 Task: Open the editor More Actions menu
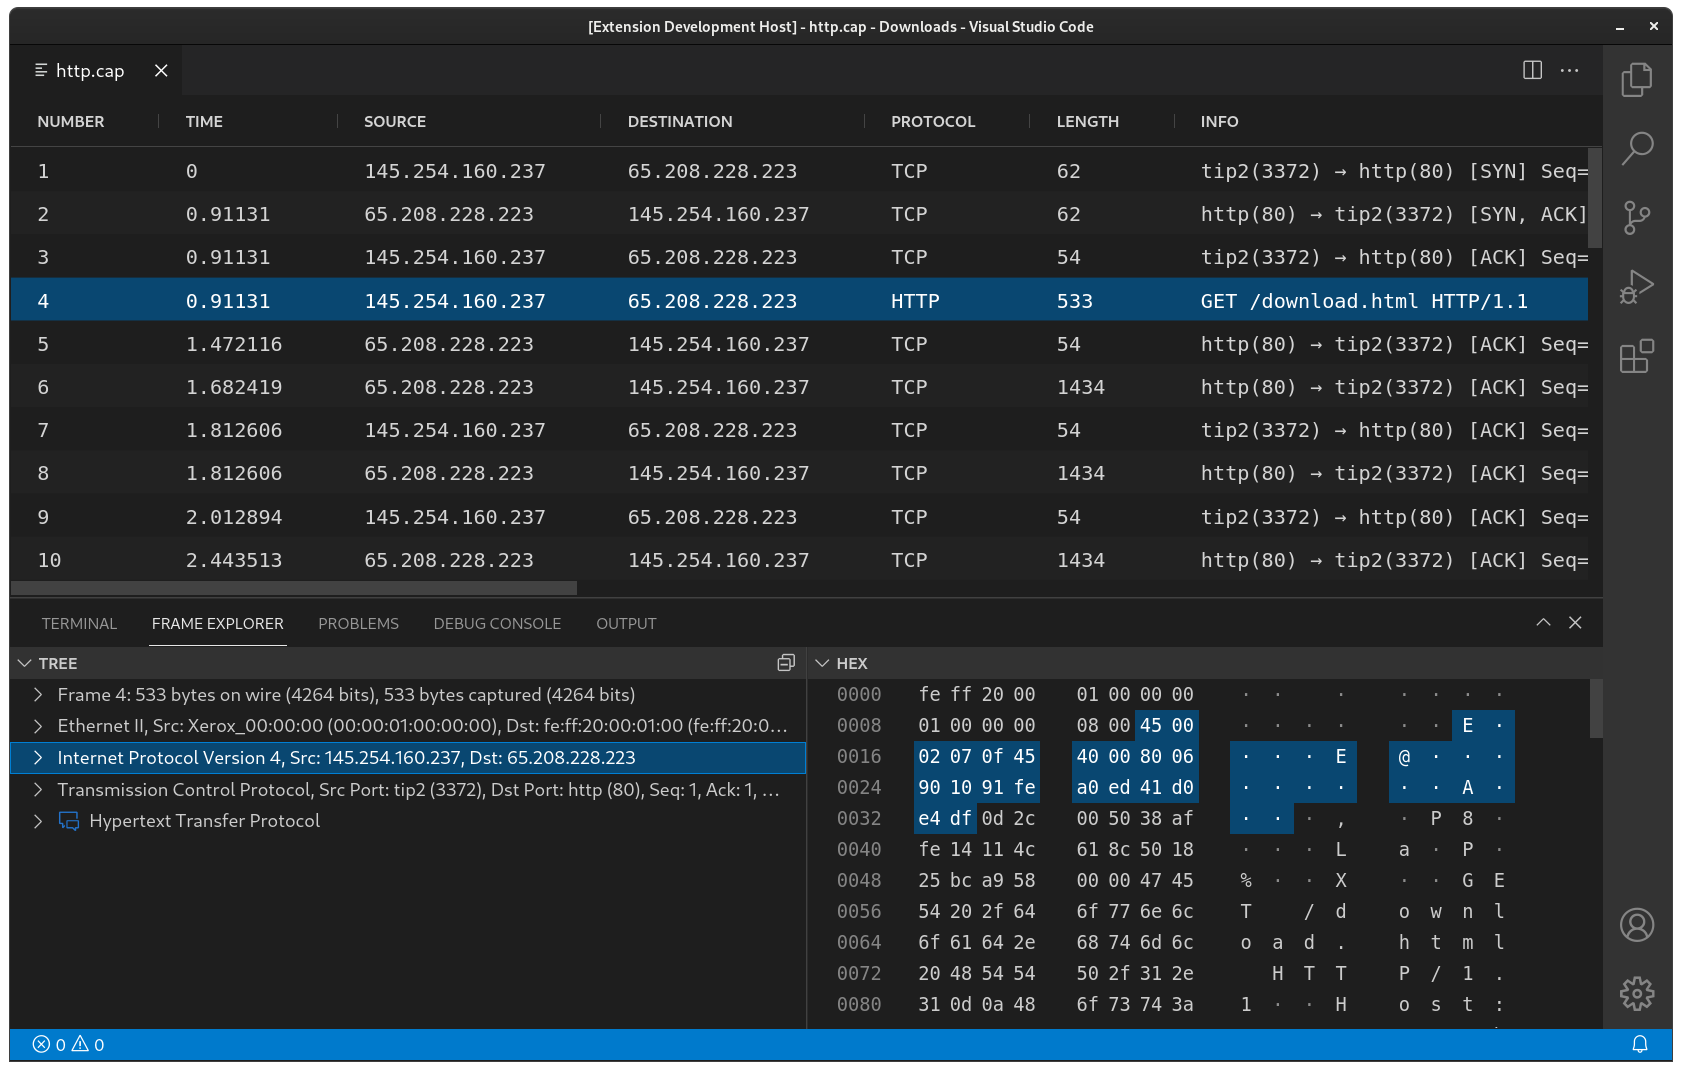coord(1569,70)
